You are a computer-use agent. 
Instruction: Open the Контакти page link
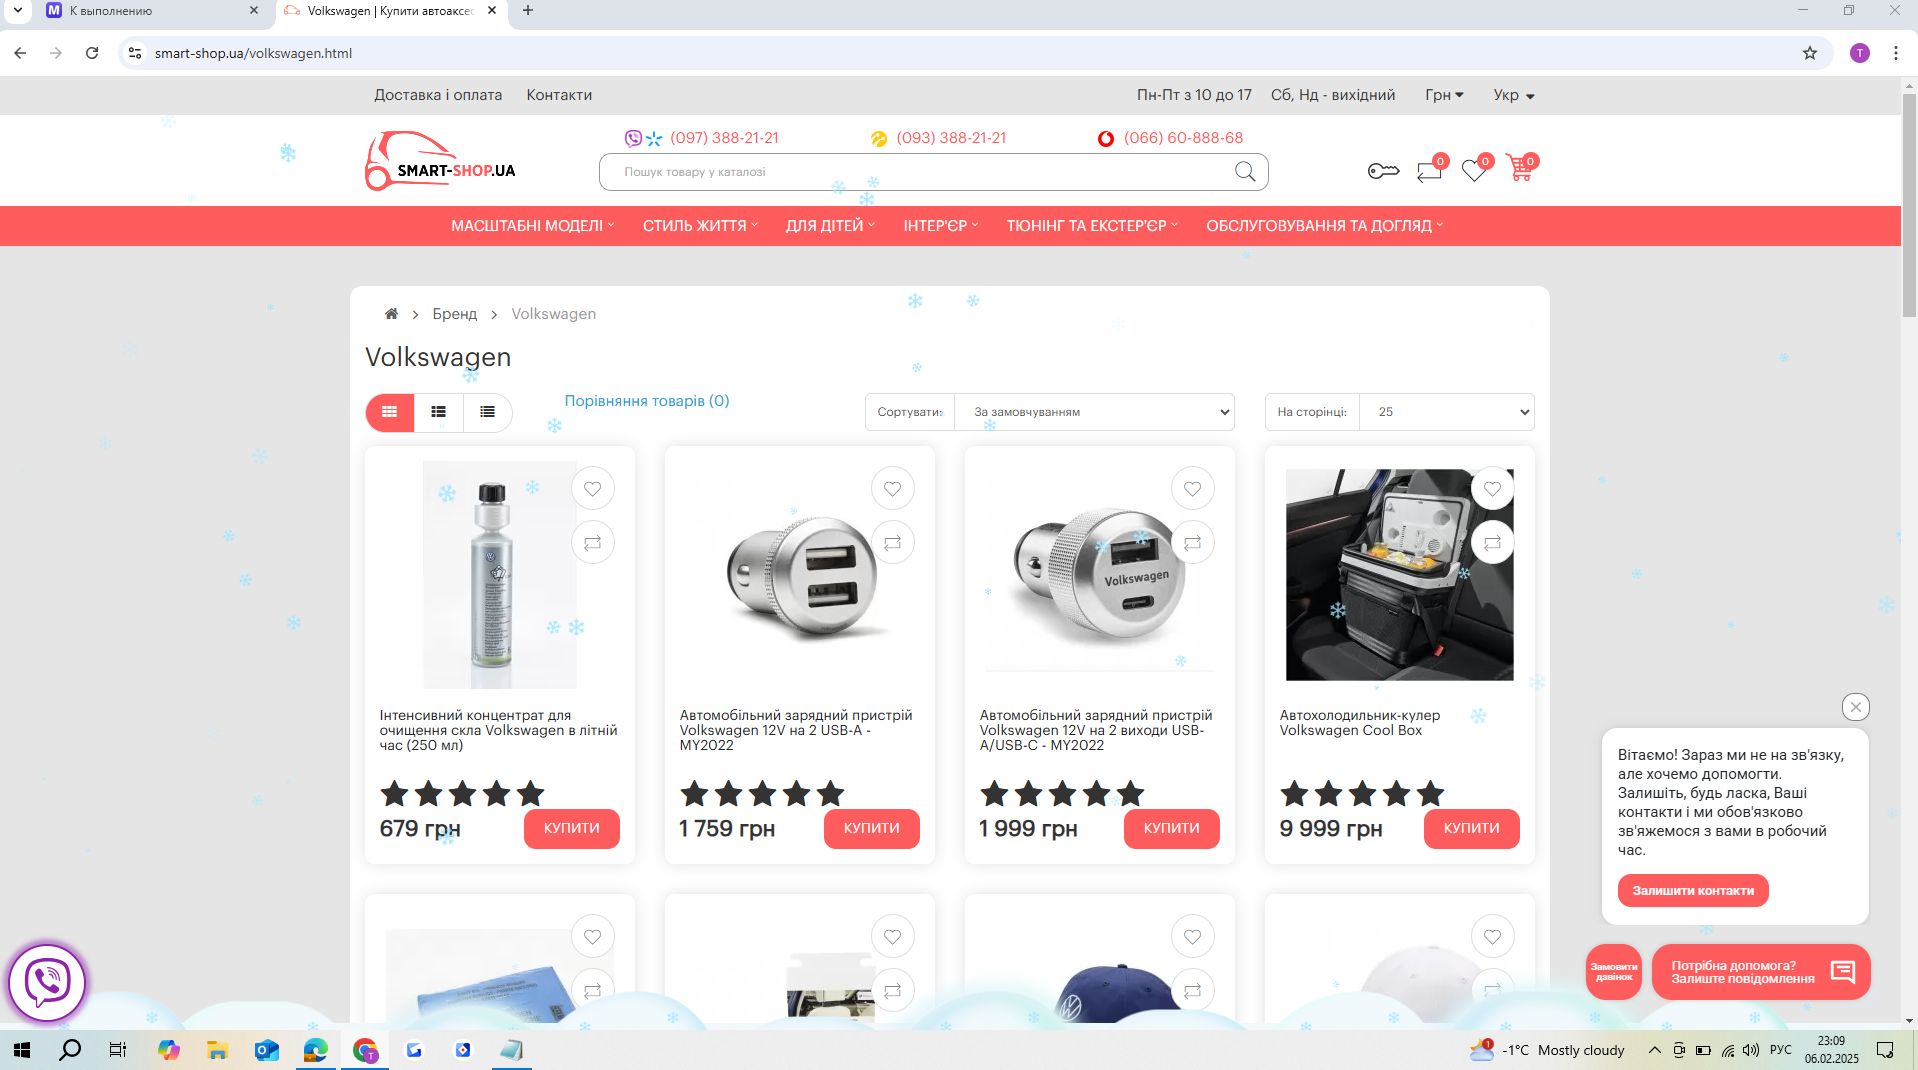(559, 95)
